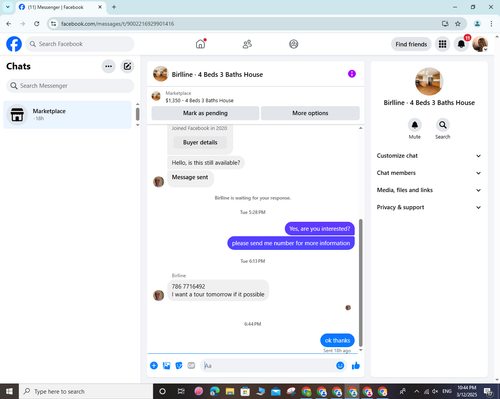Expand Media, files and links section
Viewport: 500px width, 399px height.
click(x=429, y=190)
